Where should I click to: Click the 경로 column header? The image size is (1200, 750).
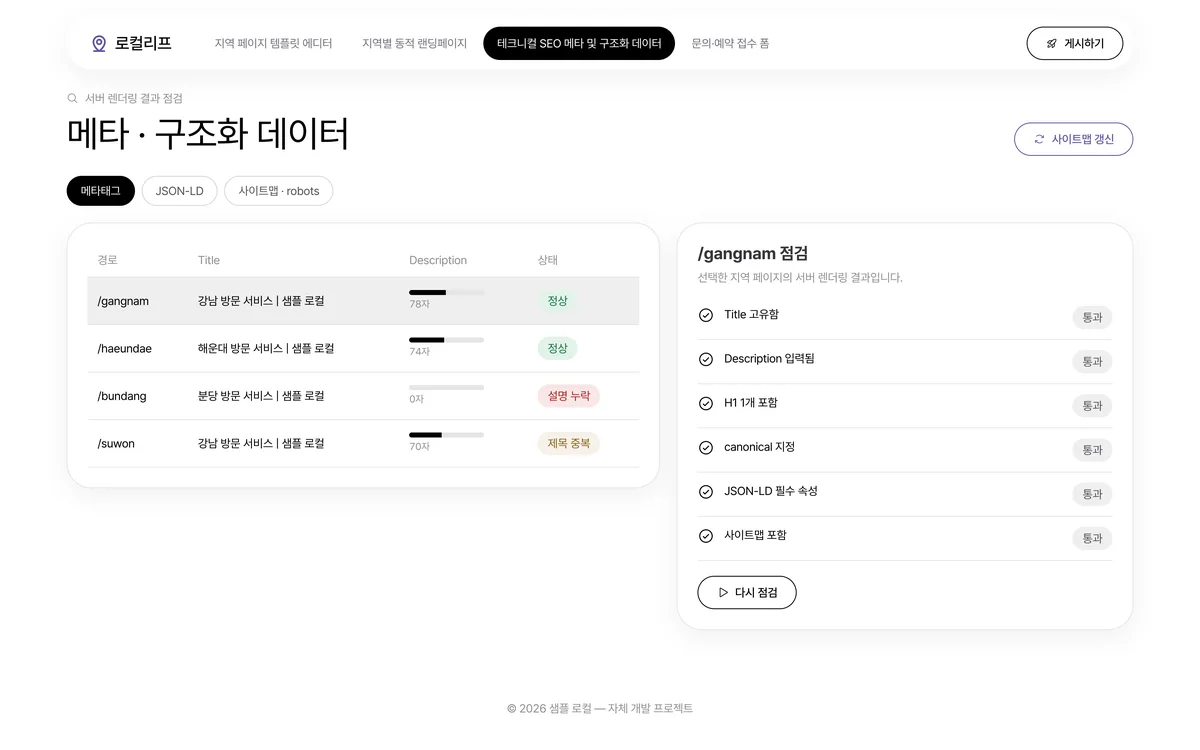pos(108,260)
